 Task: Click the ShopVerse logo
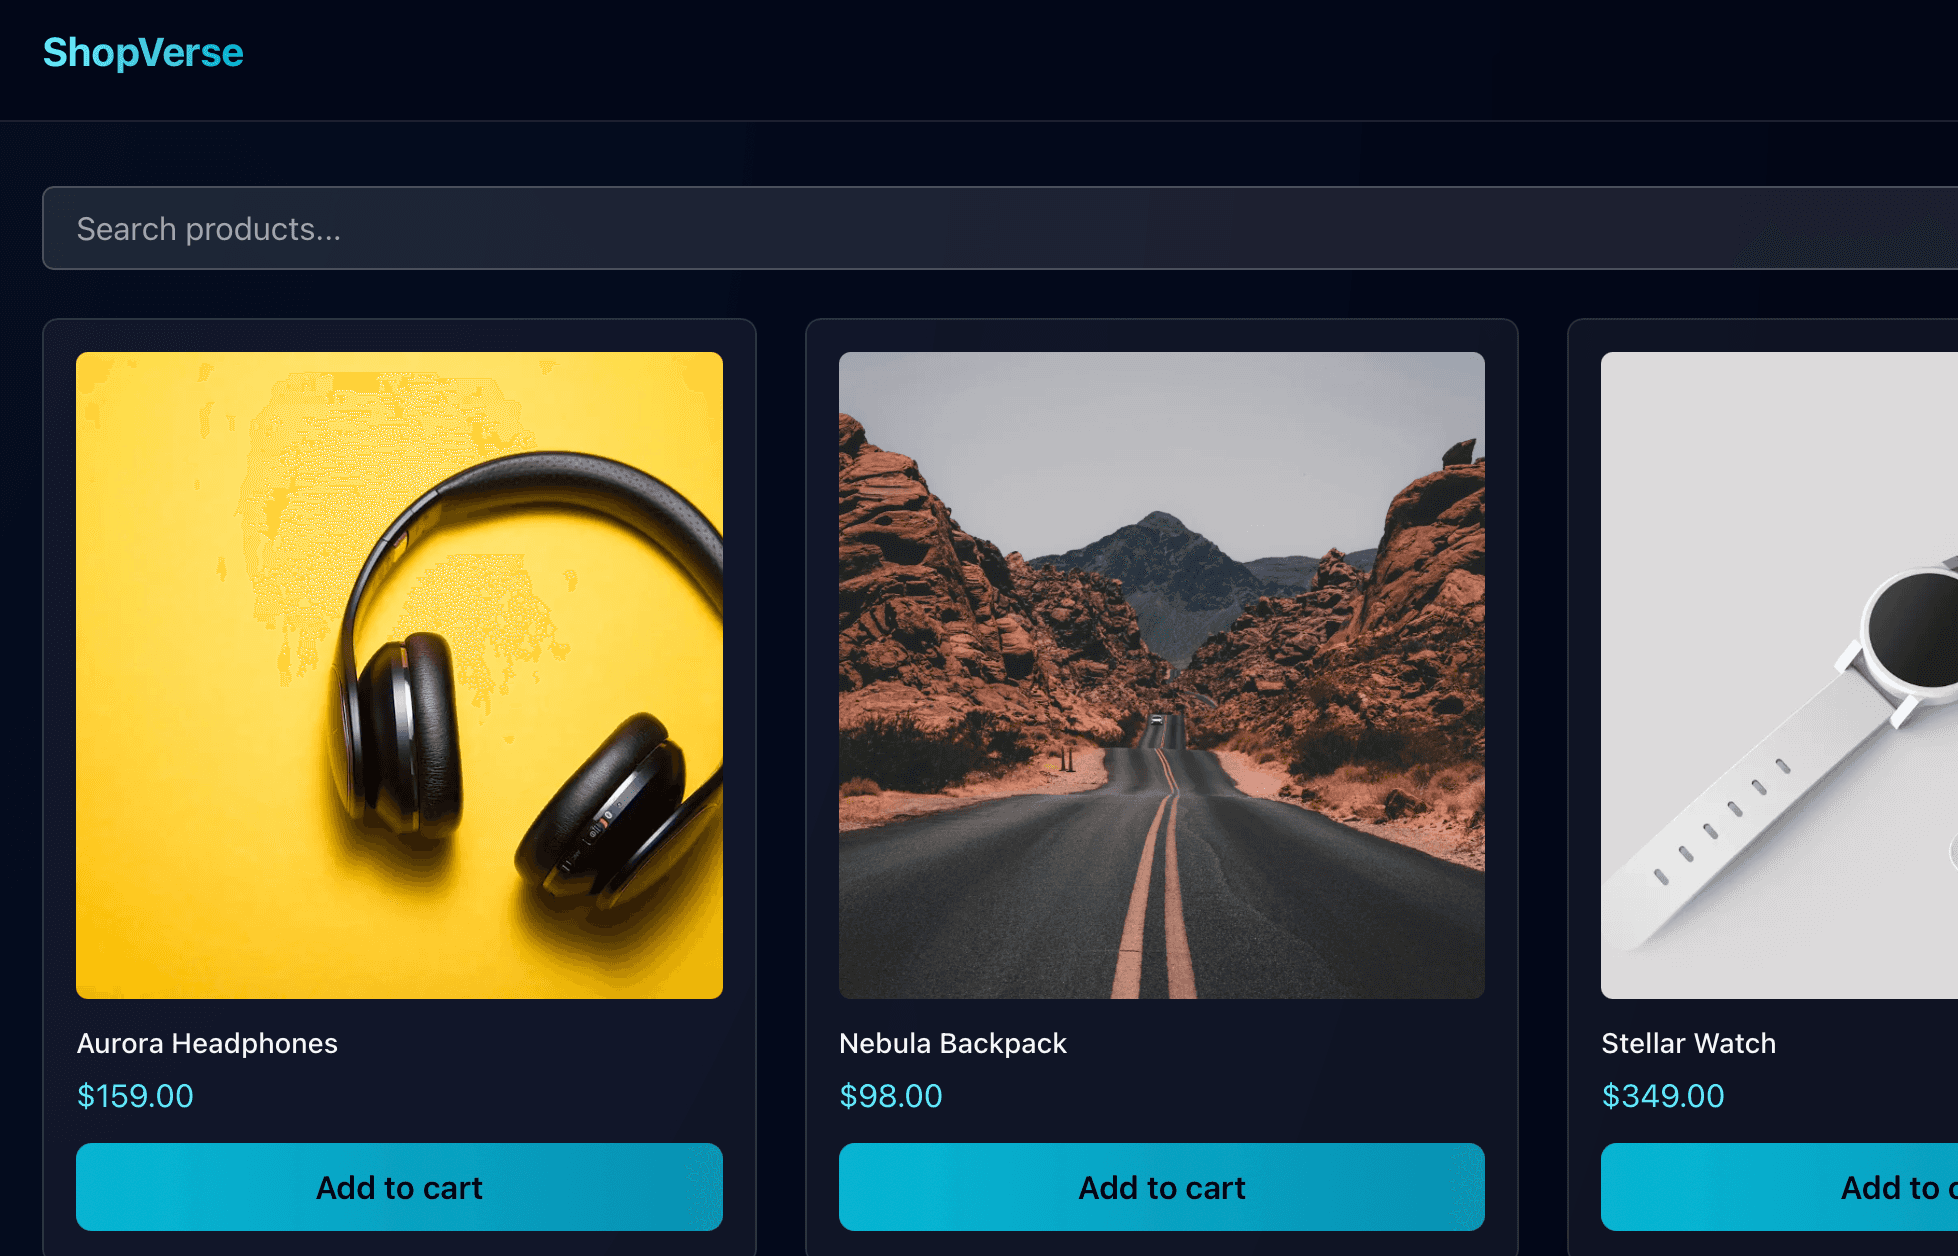point(143,52)
